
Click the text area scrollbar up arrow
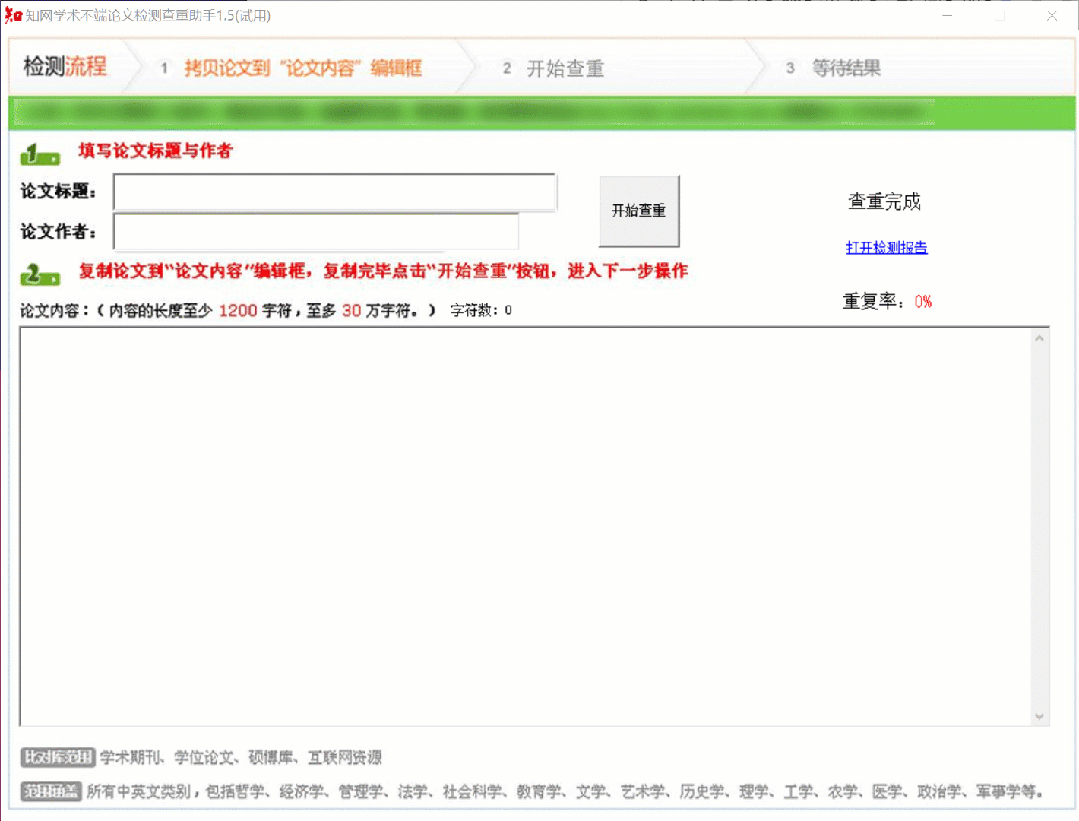pyautogui.click(x=1040, y=339)
